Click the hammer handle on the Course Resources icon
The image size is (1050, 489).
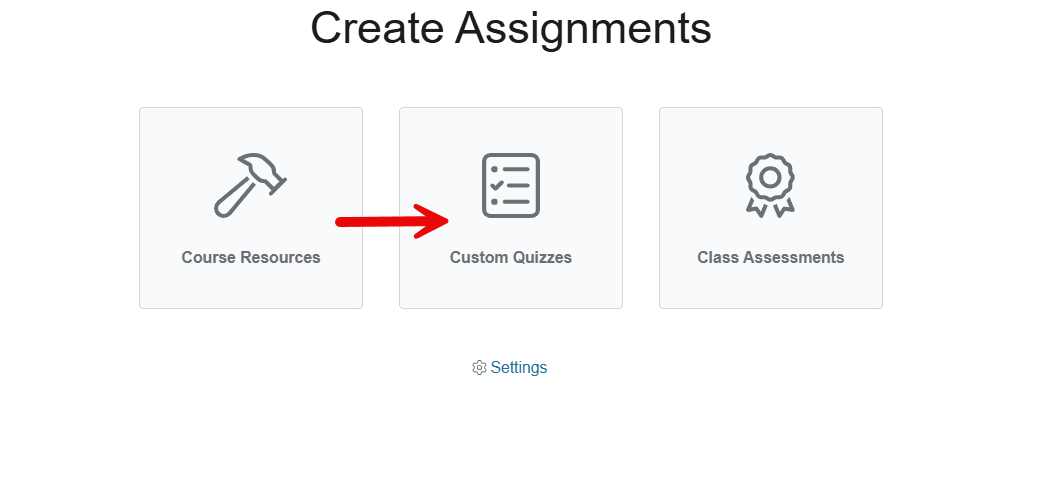pos(232,199)
